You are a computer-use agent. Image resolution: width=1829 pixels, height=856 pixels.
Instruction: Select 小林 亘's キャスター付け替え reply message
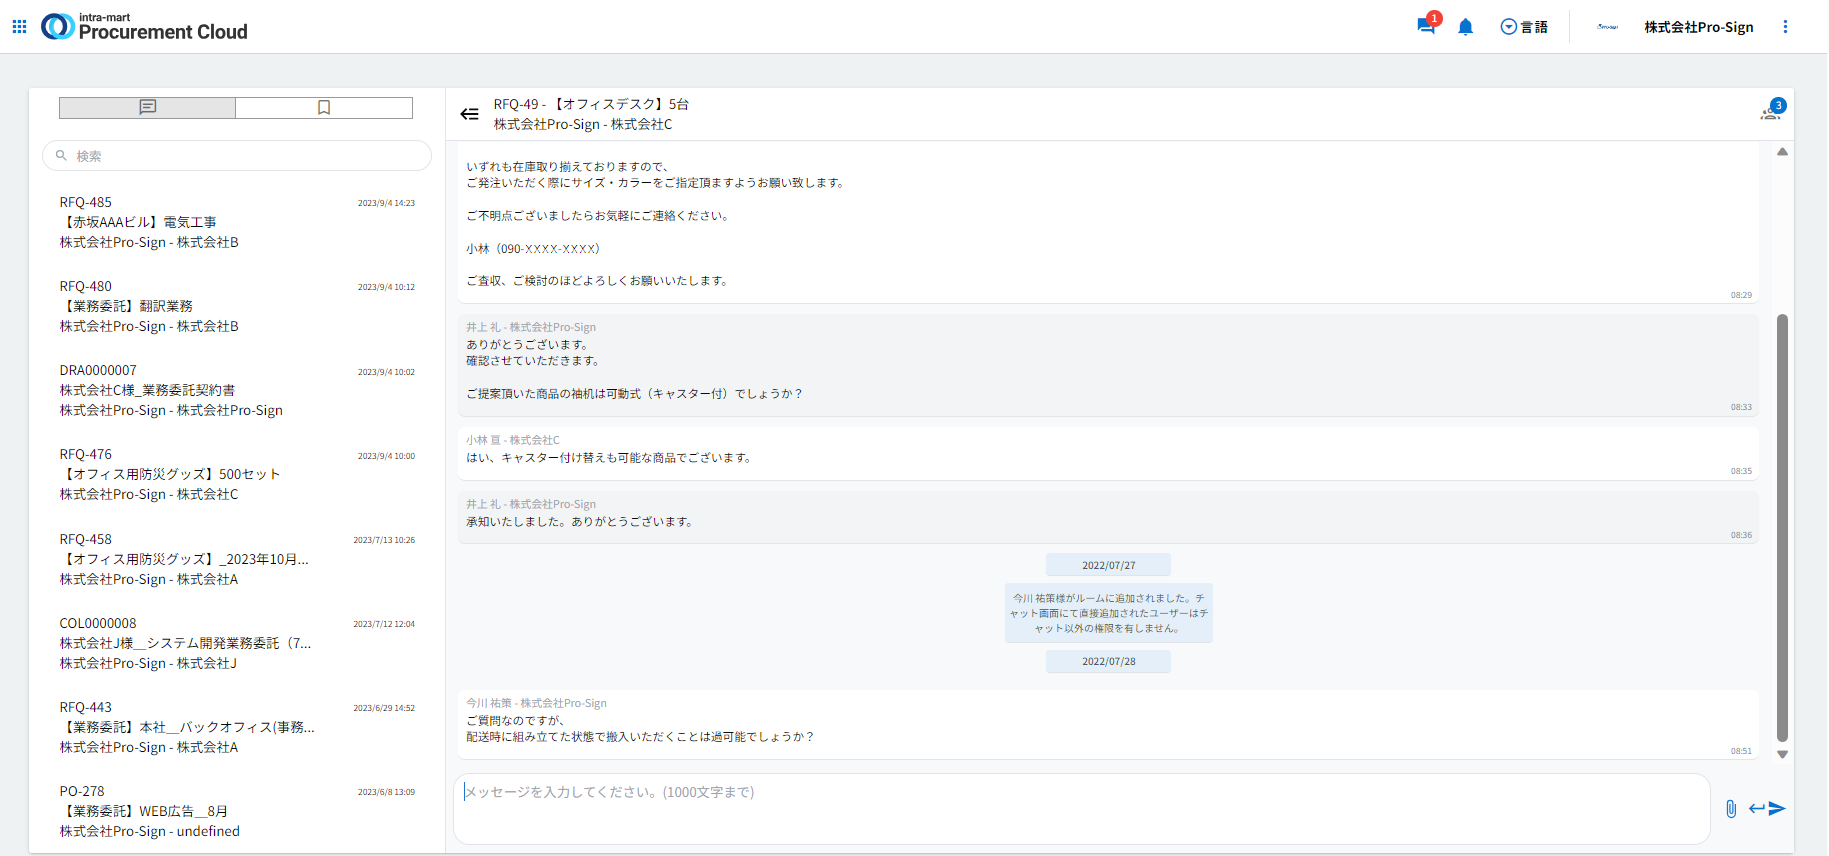pos(1108,454)
